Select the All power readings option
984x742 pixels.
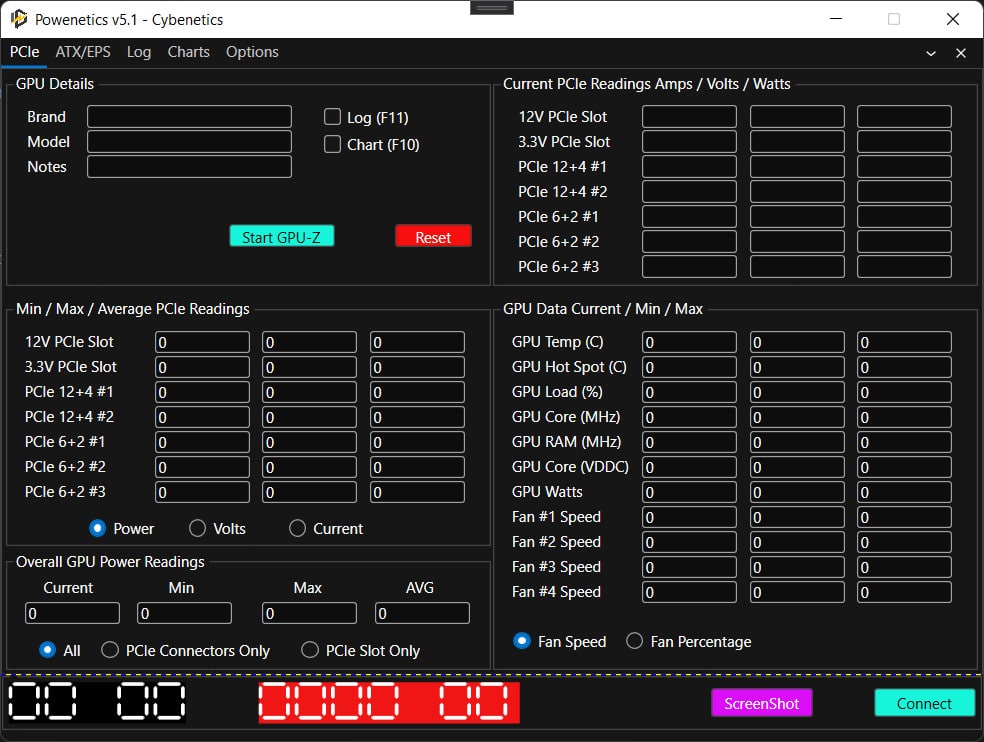pos(47,650)
